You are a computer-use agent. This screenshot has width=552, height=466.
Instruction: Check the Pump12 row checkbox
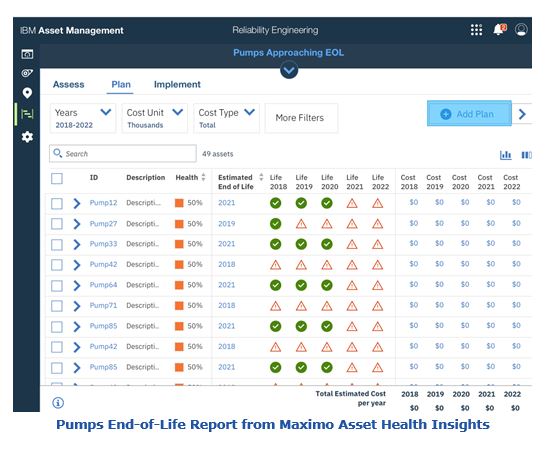57,203
